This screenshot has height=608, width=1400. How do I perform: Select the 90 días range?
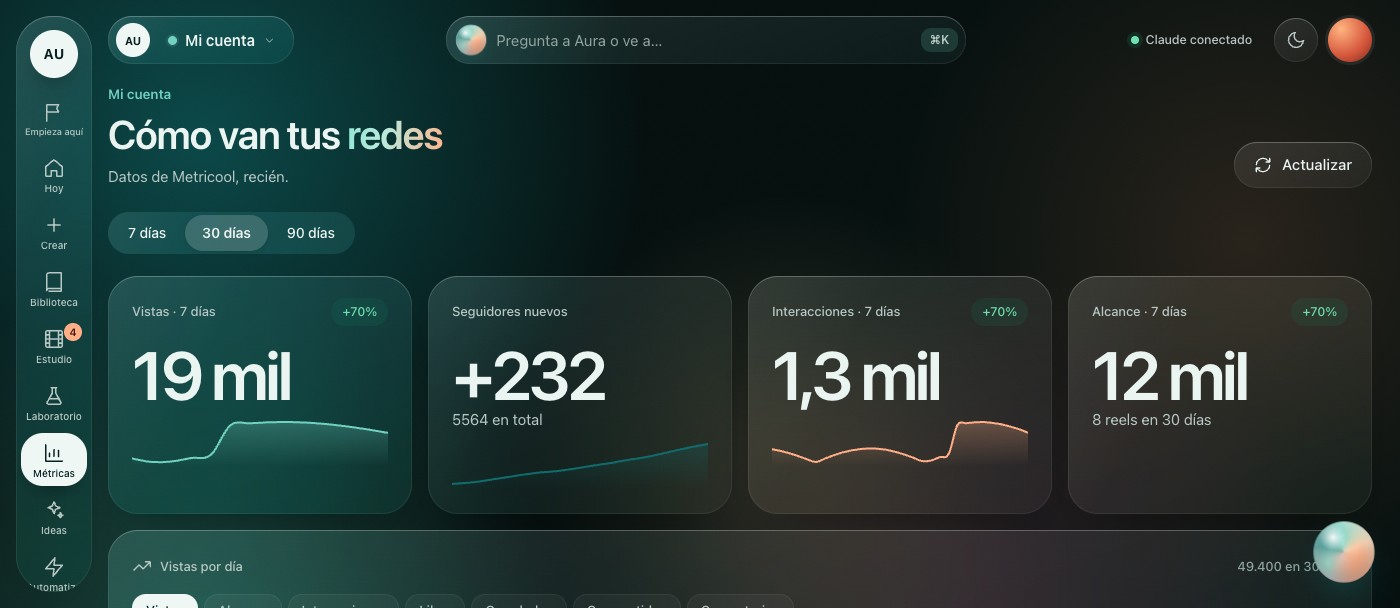coord(311,233)
